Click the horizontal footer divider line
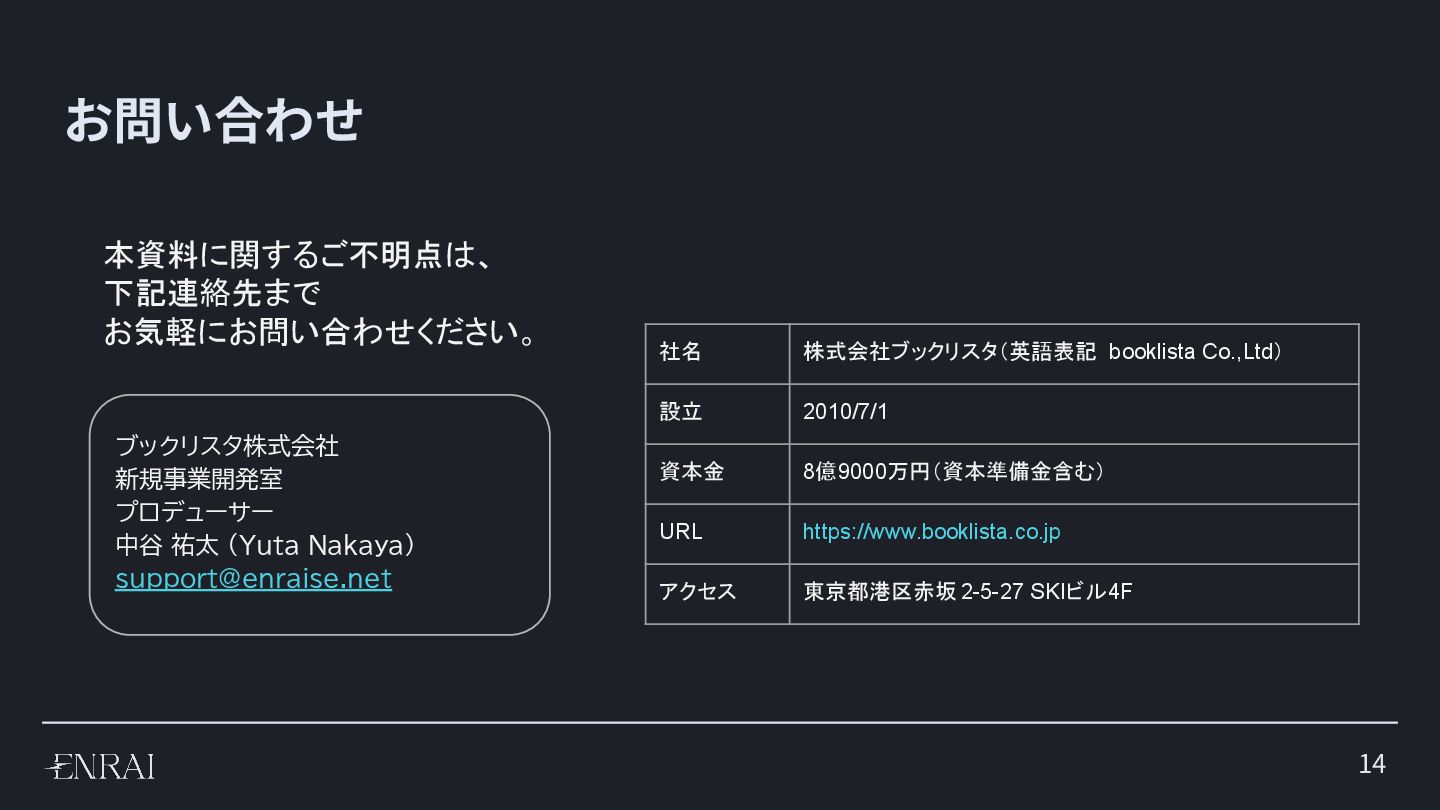1440x810 pixels. pos(720,722)
